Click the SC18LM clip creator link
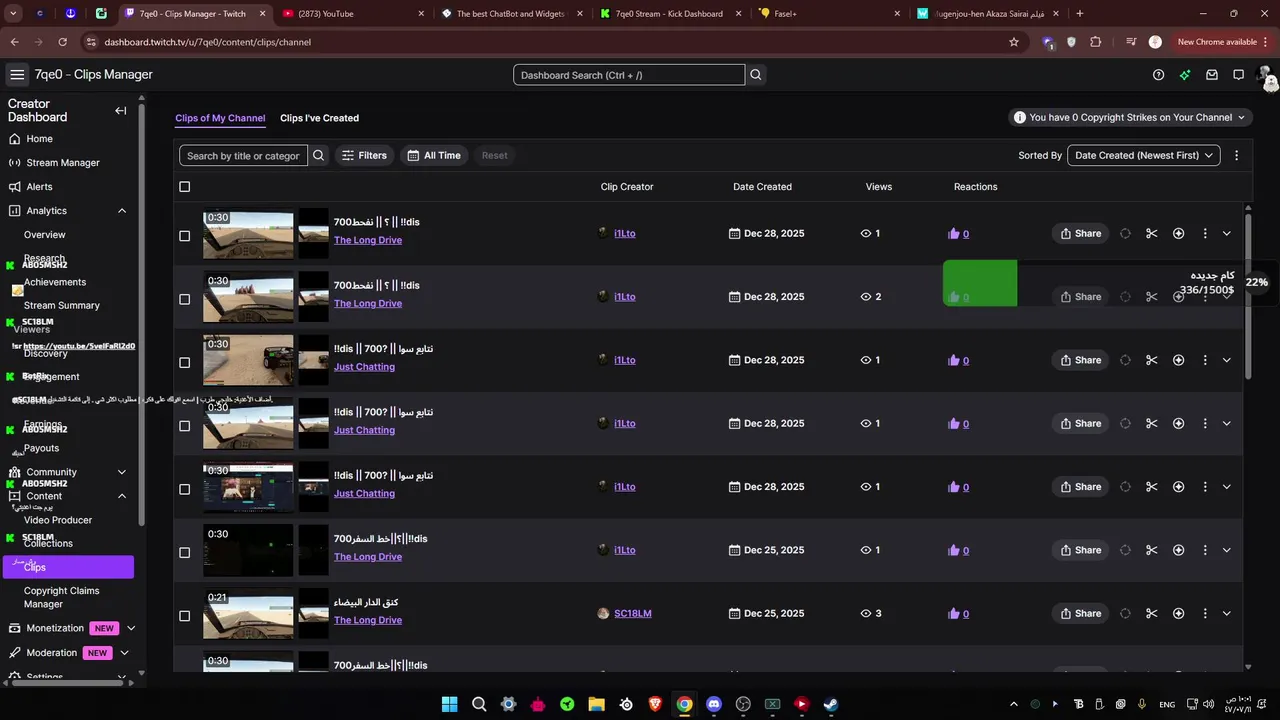The height and width of the screenshot is (720, 1280). (632, 614)
